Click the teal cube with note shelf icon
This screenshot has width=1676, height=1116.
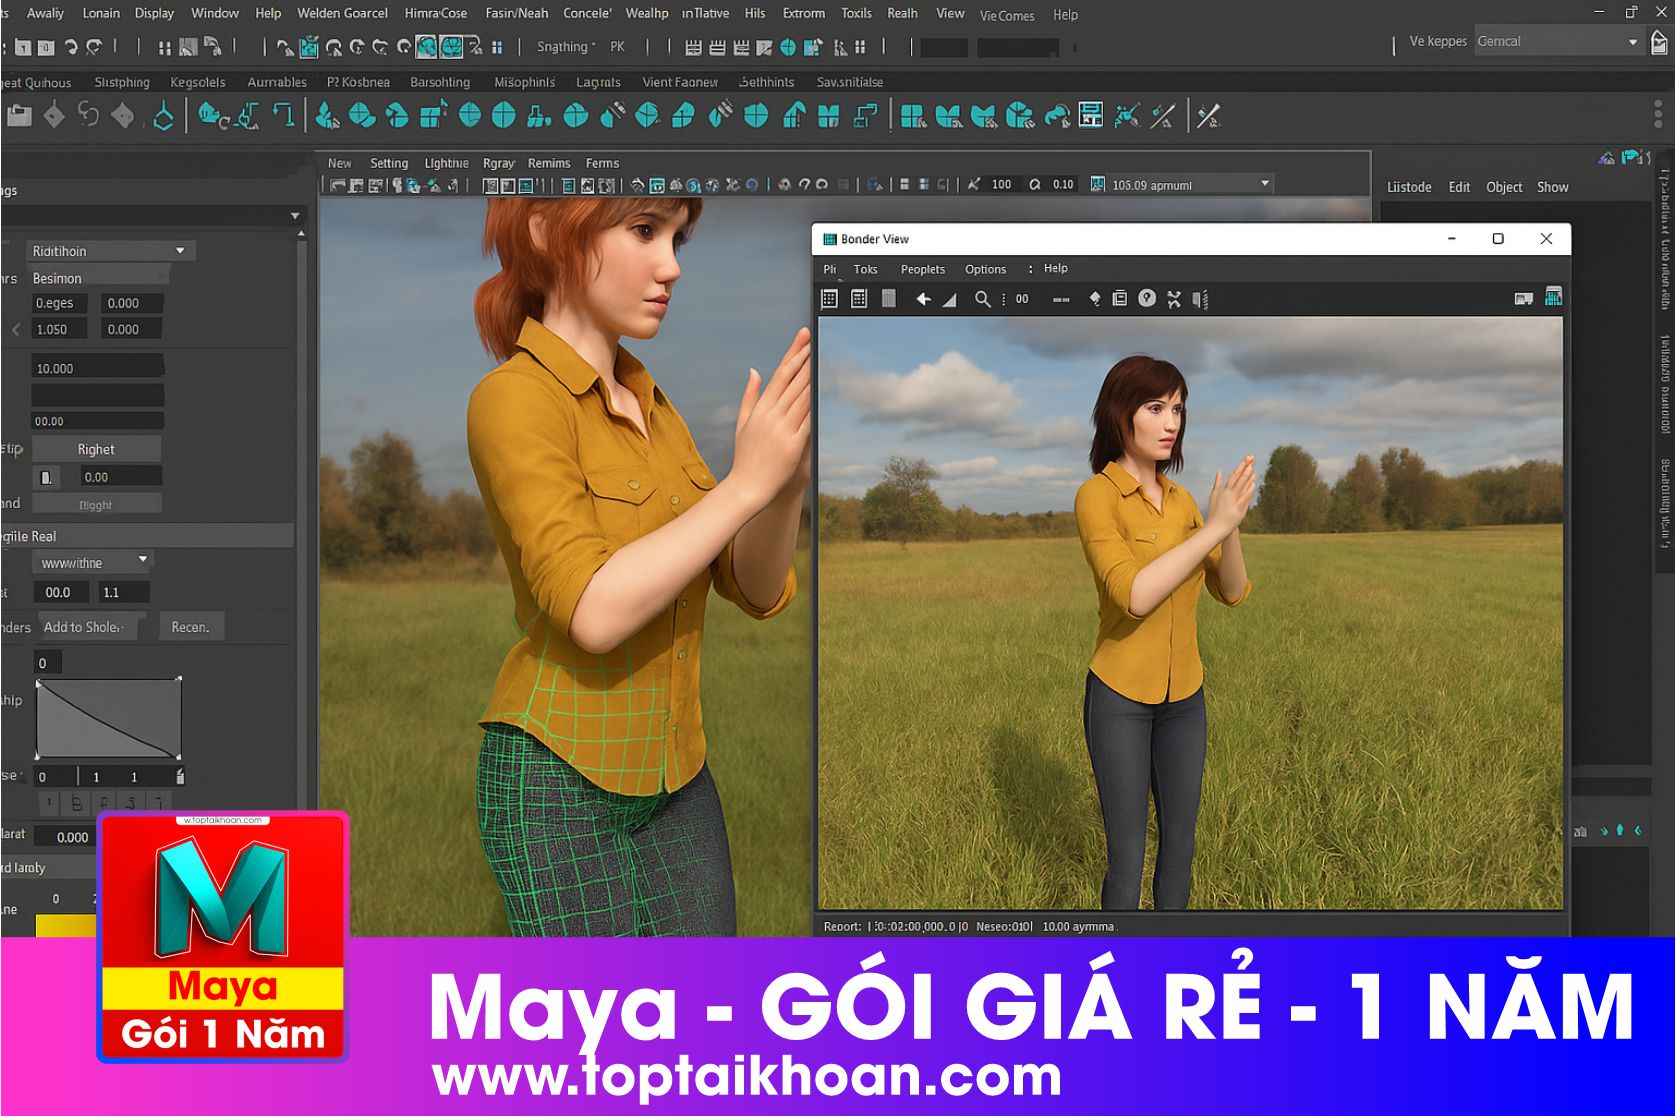pos(432,116)
